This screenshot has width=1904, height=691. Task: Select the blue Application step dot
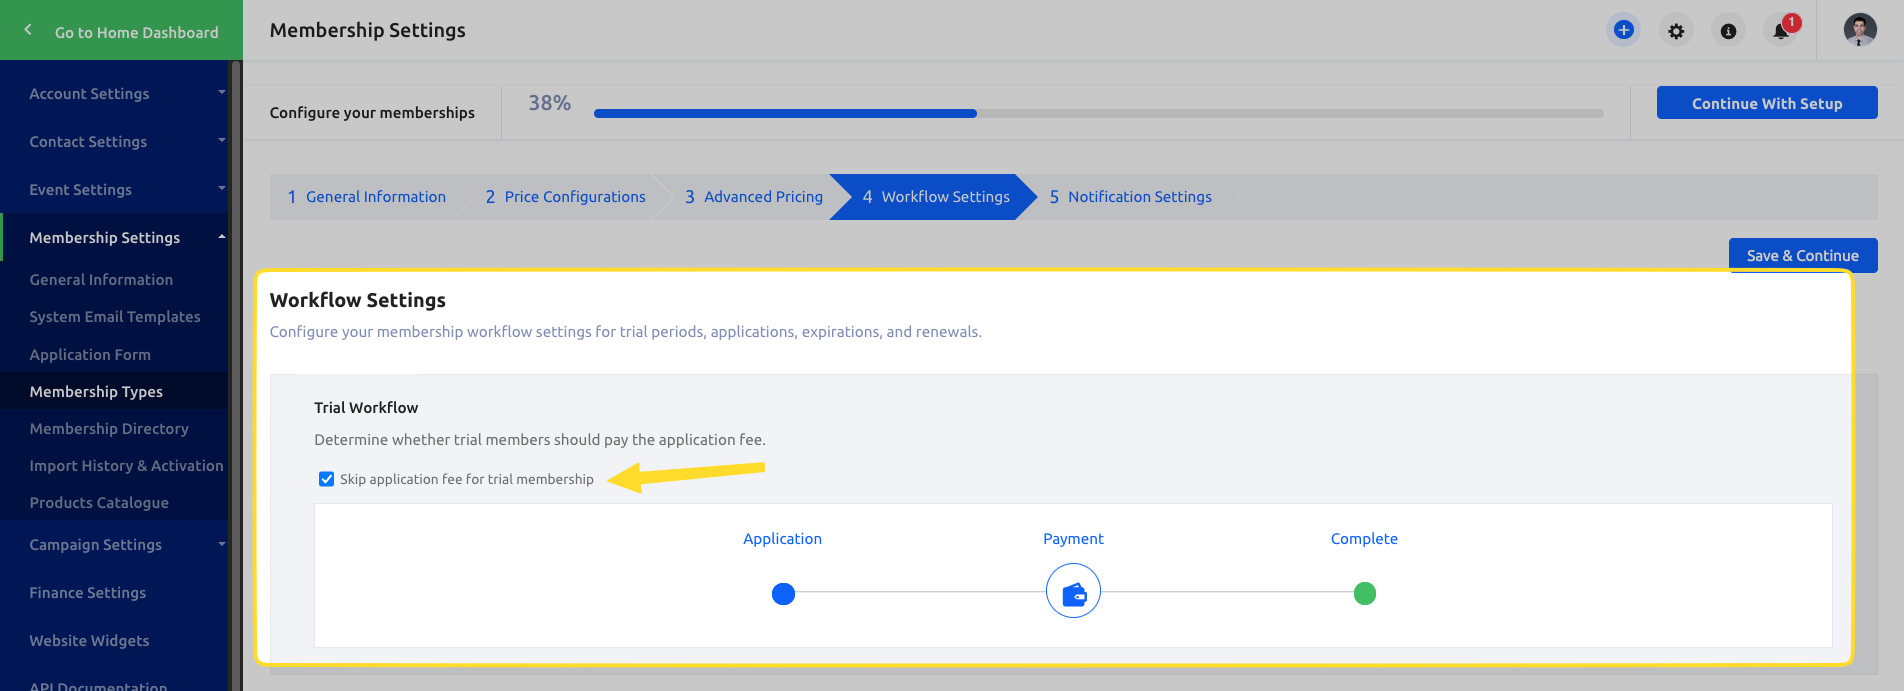point(783,594)
